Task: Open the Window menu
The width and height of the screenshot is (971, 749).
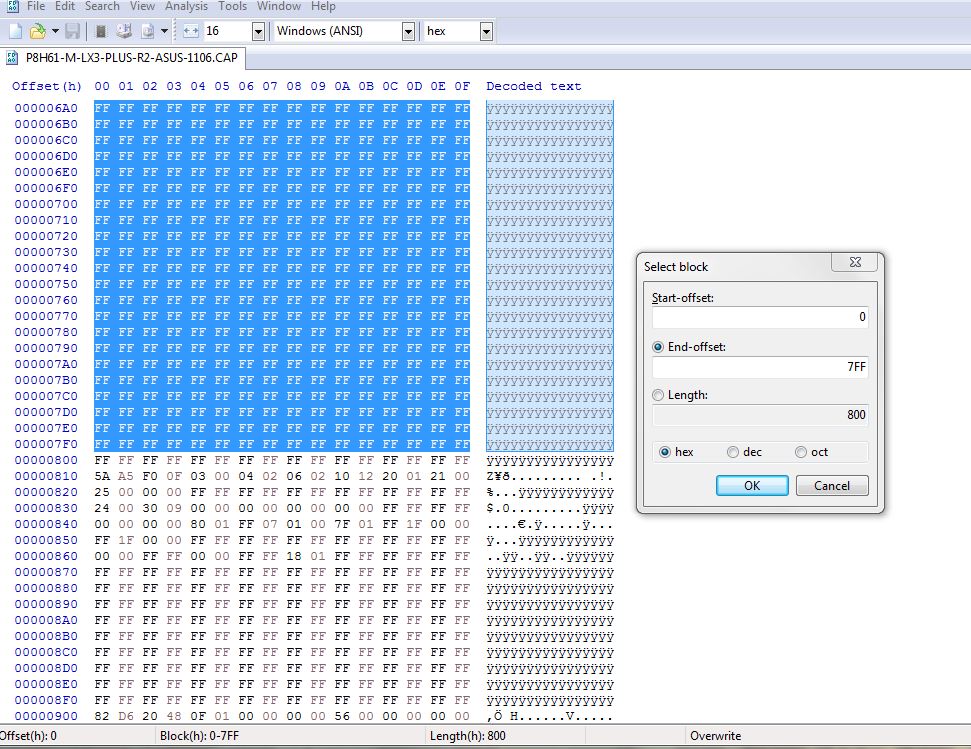Action: pos(279,6)
